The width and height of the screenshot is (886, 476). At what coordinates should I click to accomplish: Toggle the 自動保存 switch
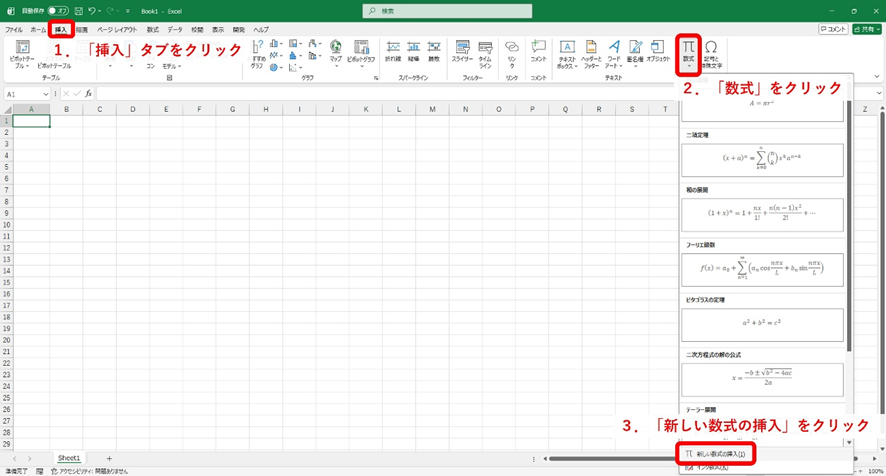[56, 10]
